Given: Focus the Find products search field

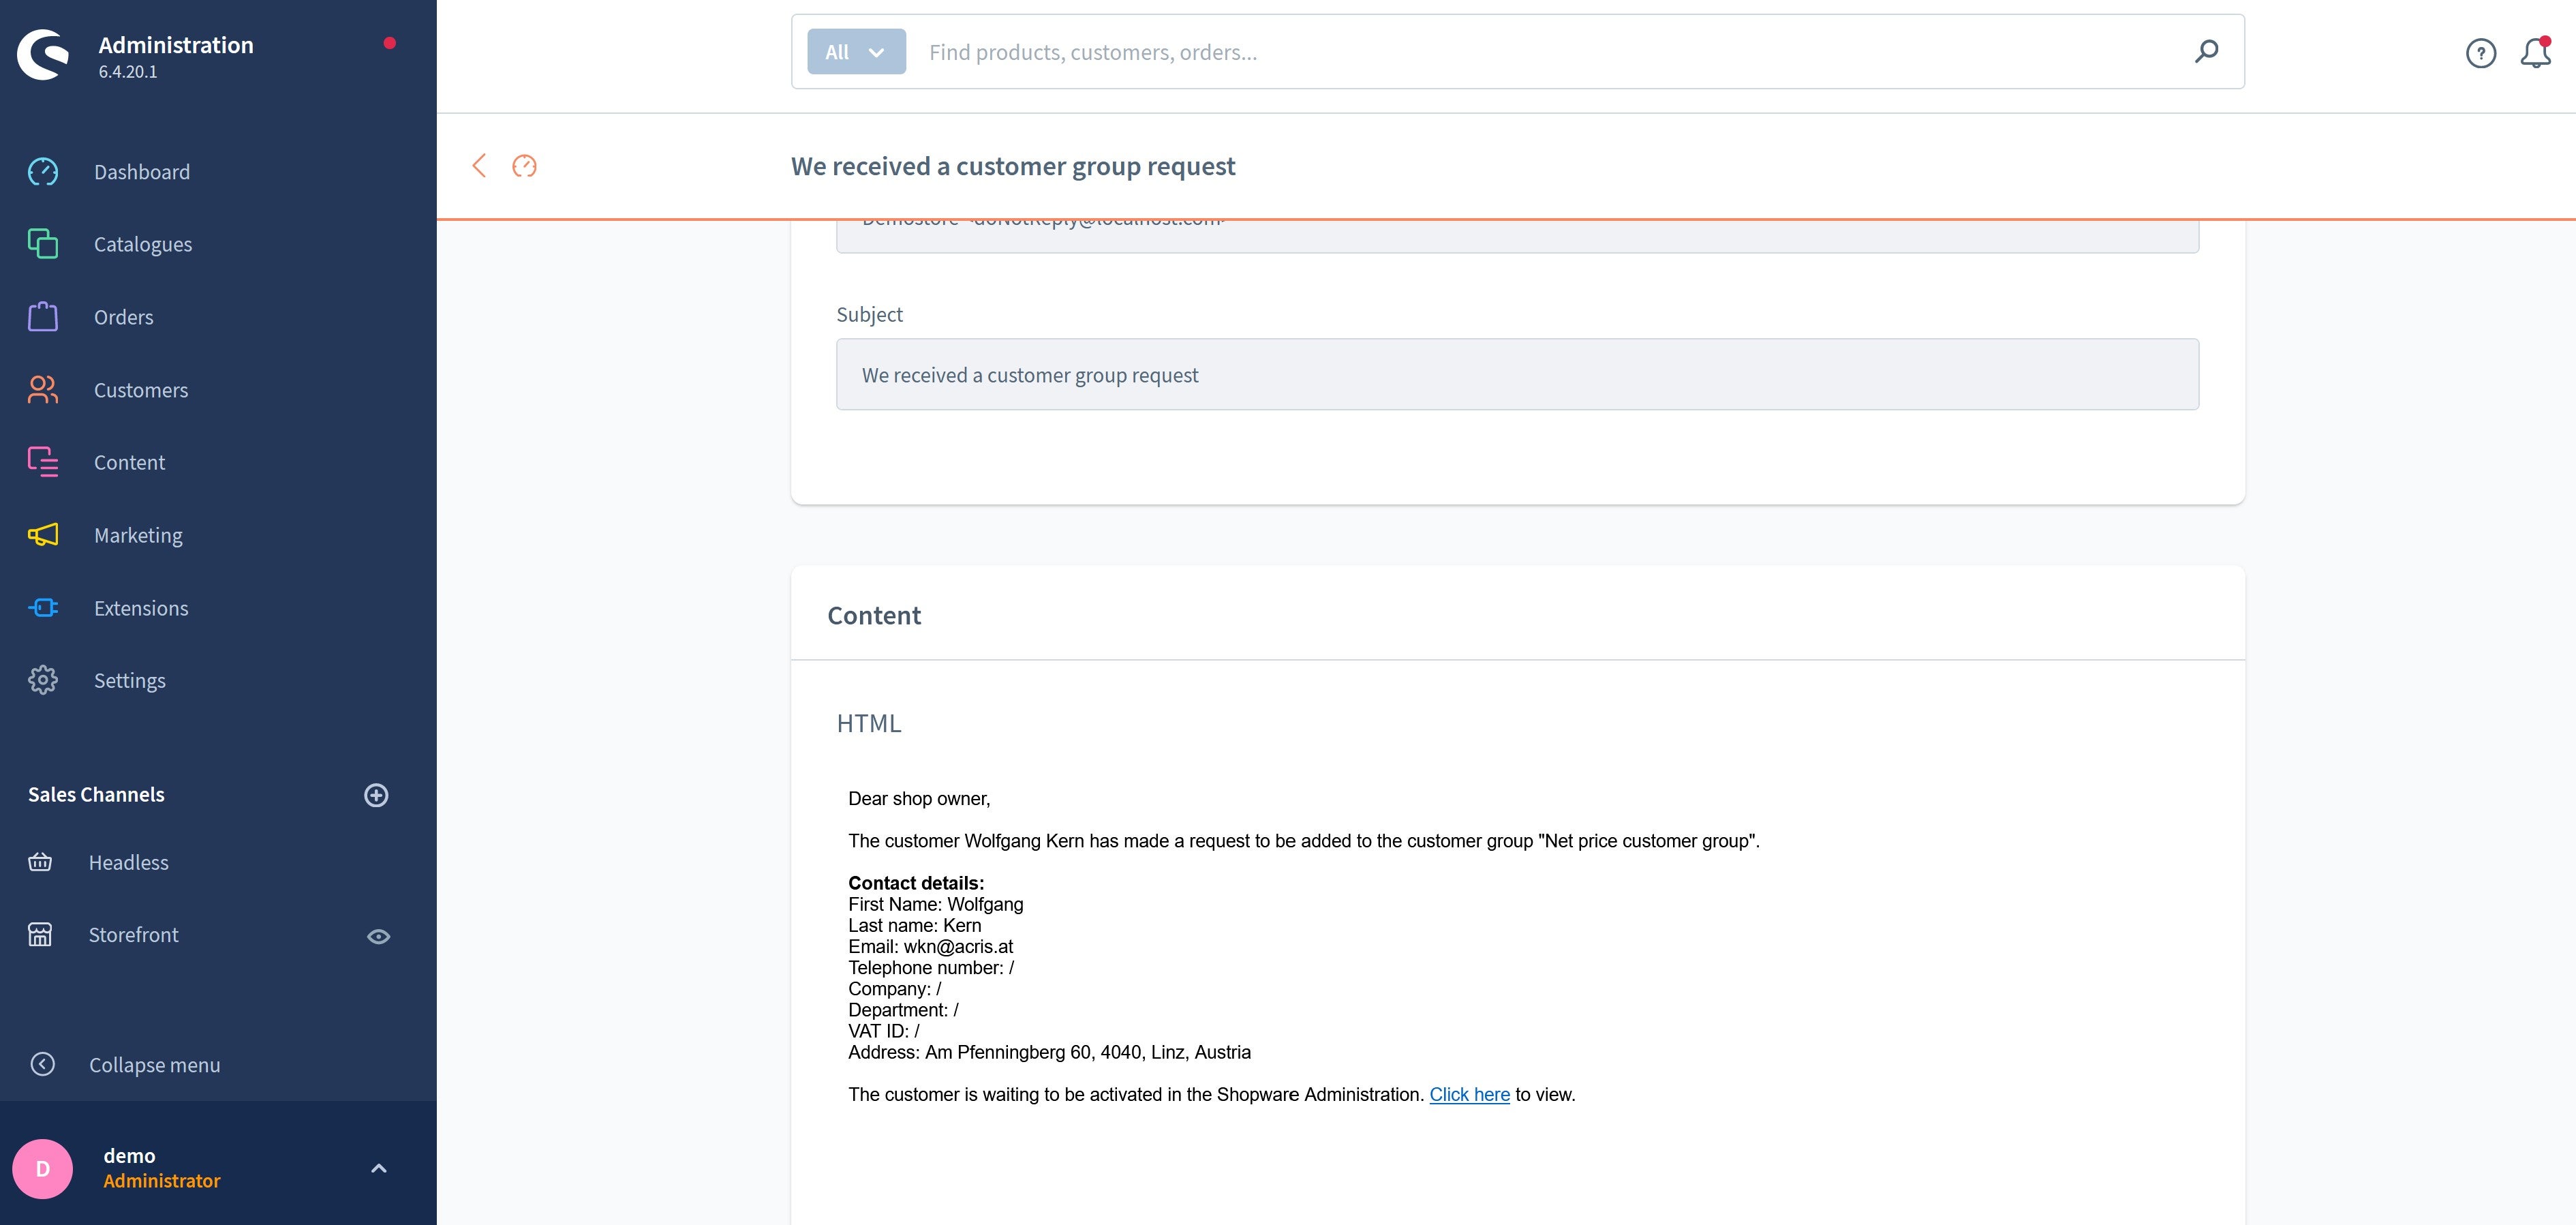Looking at the screenshot, I should pos(1550,52).
